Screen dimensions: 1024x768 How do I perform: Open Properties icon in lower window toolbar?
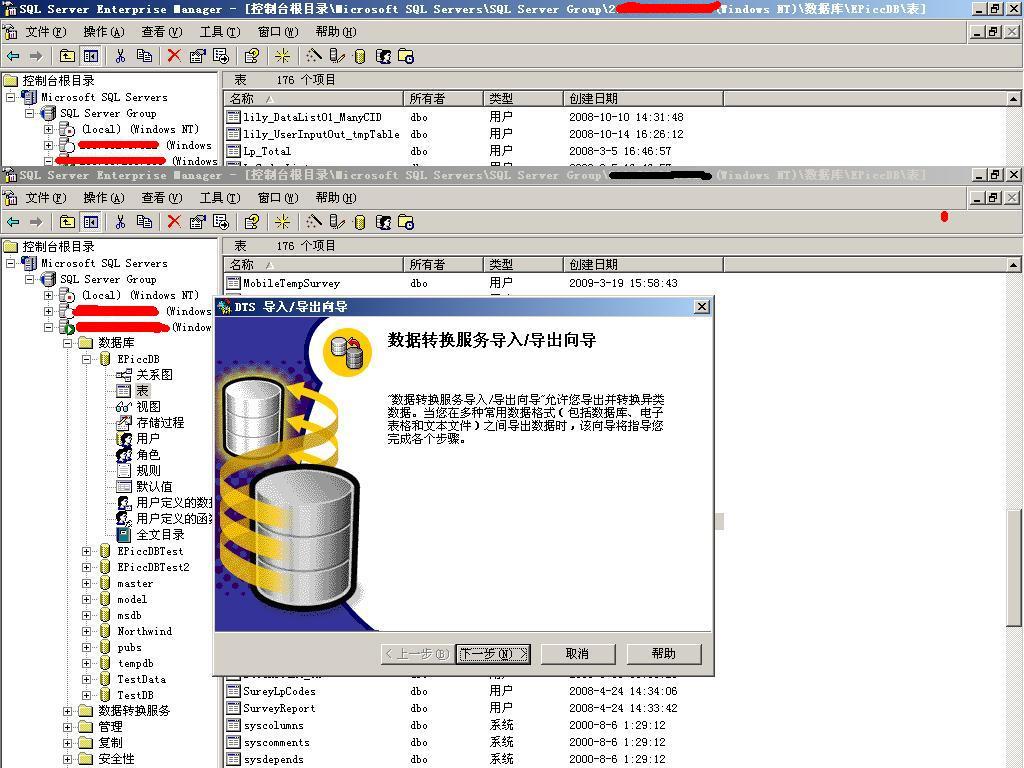(x=197, y=222)
